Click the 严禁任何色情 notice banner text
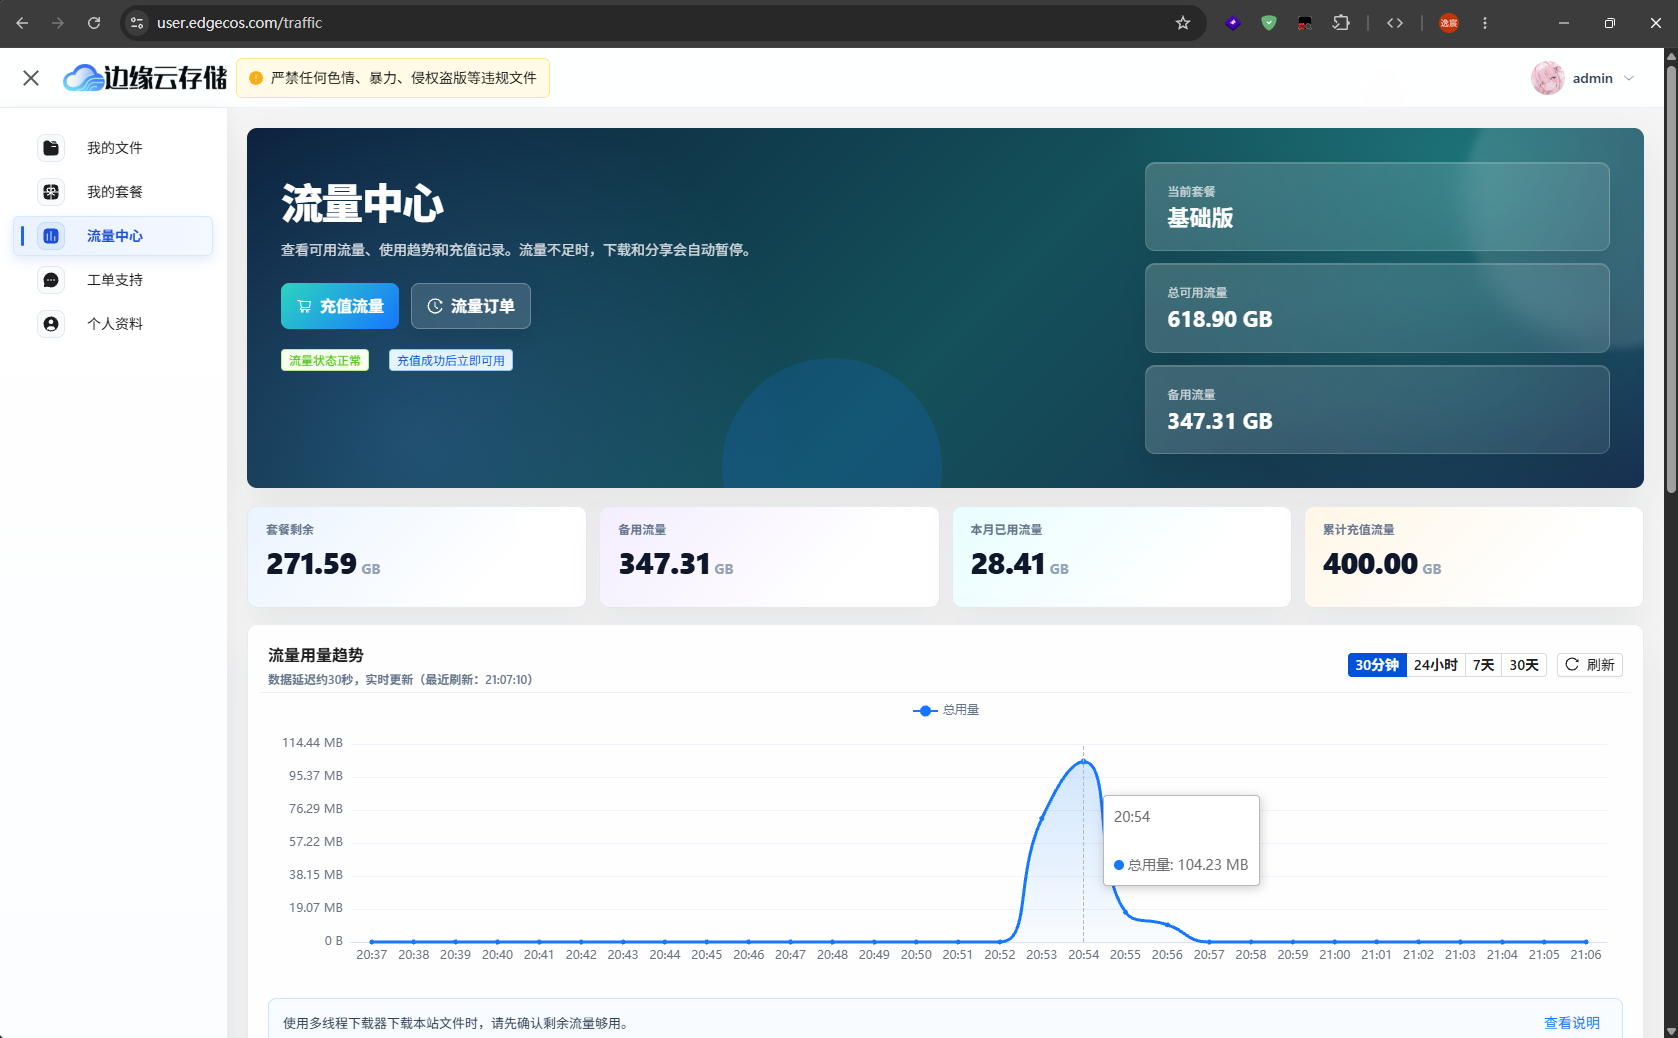Viewport: 1678px width, 1038px height. (404, 78)
